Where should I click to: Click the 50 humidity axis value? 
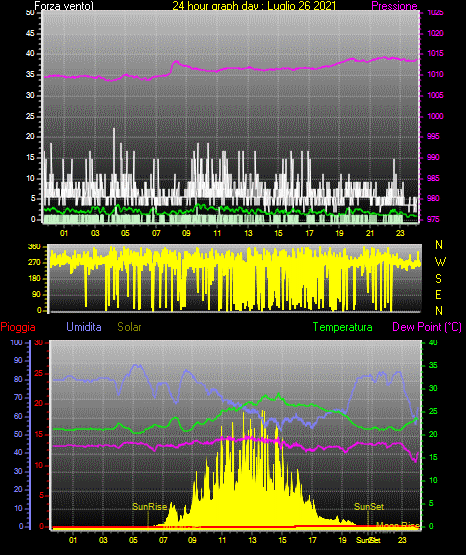(18, 435)
